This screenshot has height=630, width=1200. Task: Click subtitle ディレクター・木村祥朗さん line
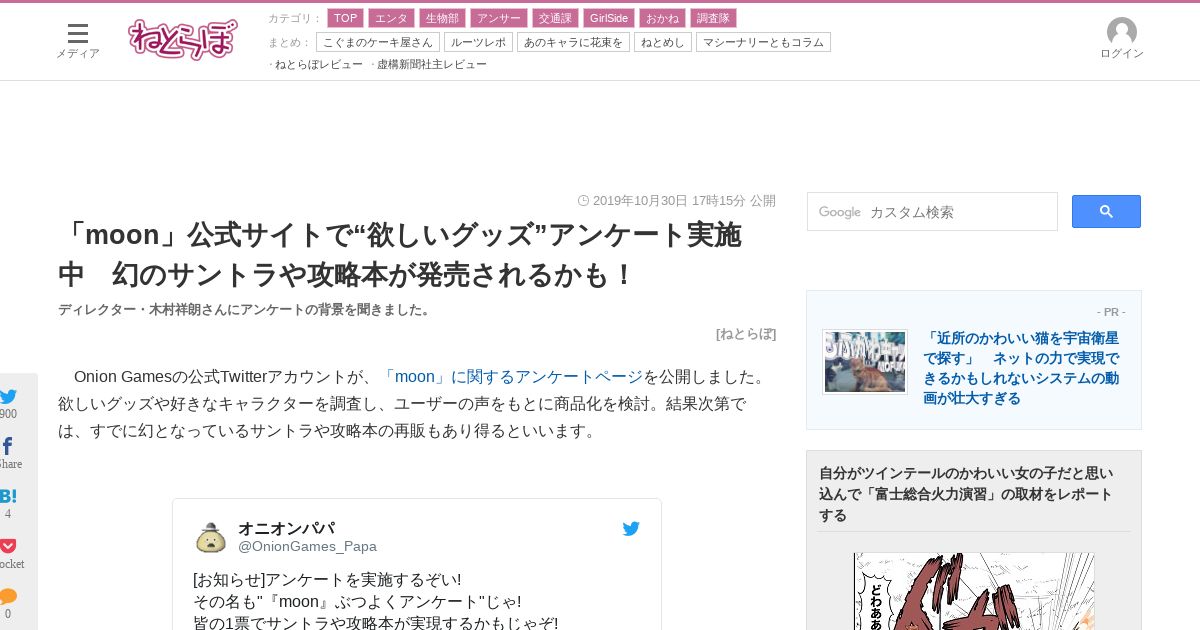click(246, 310)
